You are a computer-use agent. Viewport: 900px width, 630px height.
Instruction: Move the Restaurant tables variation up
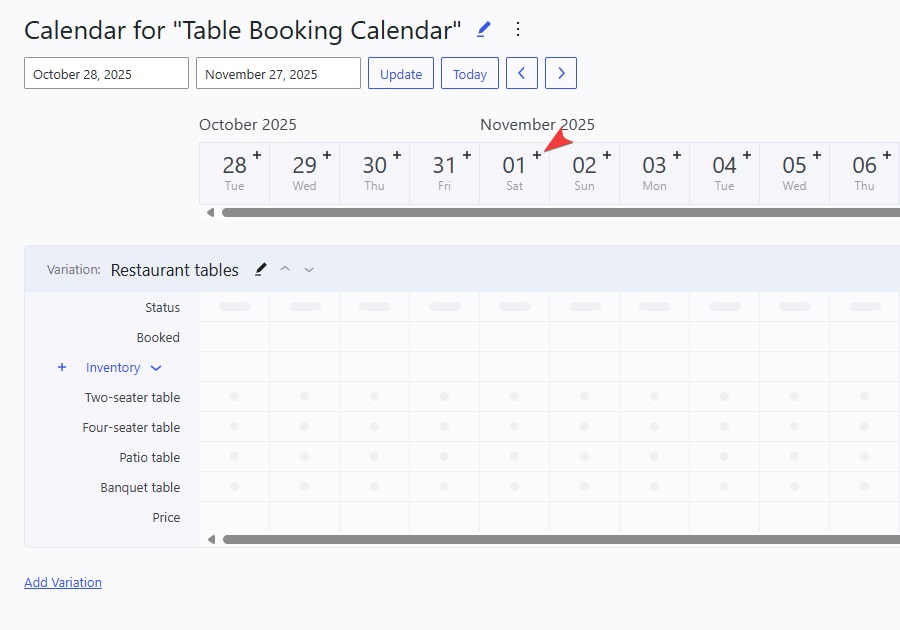pos(285,268)
